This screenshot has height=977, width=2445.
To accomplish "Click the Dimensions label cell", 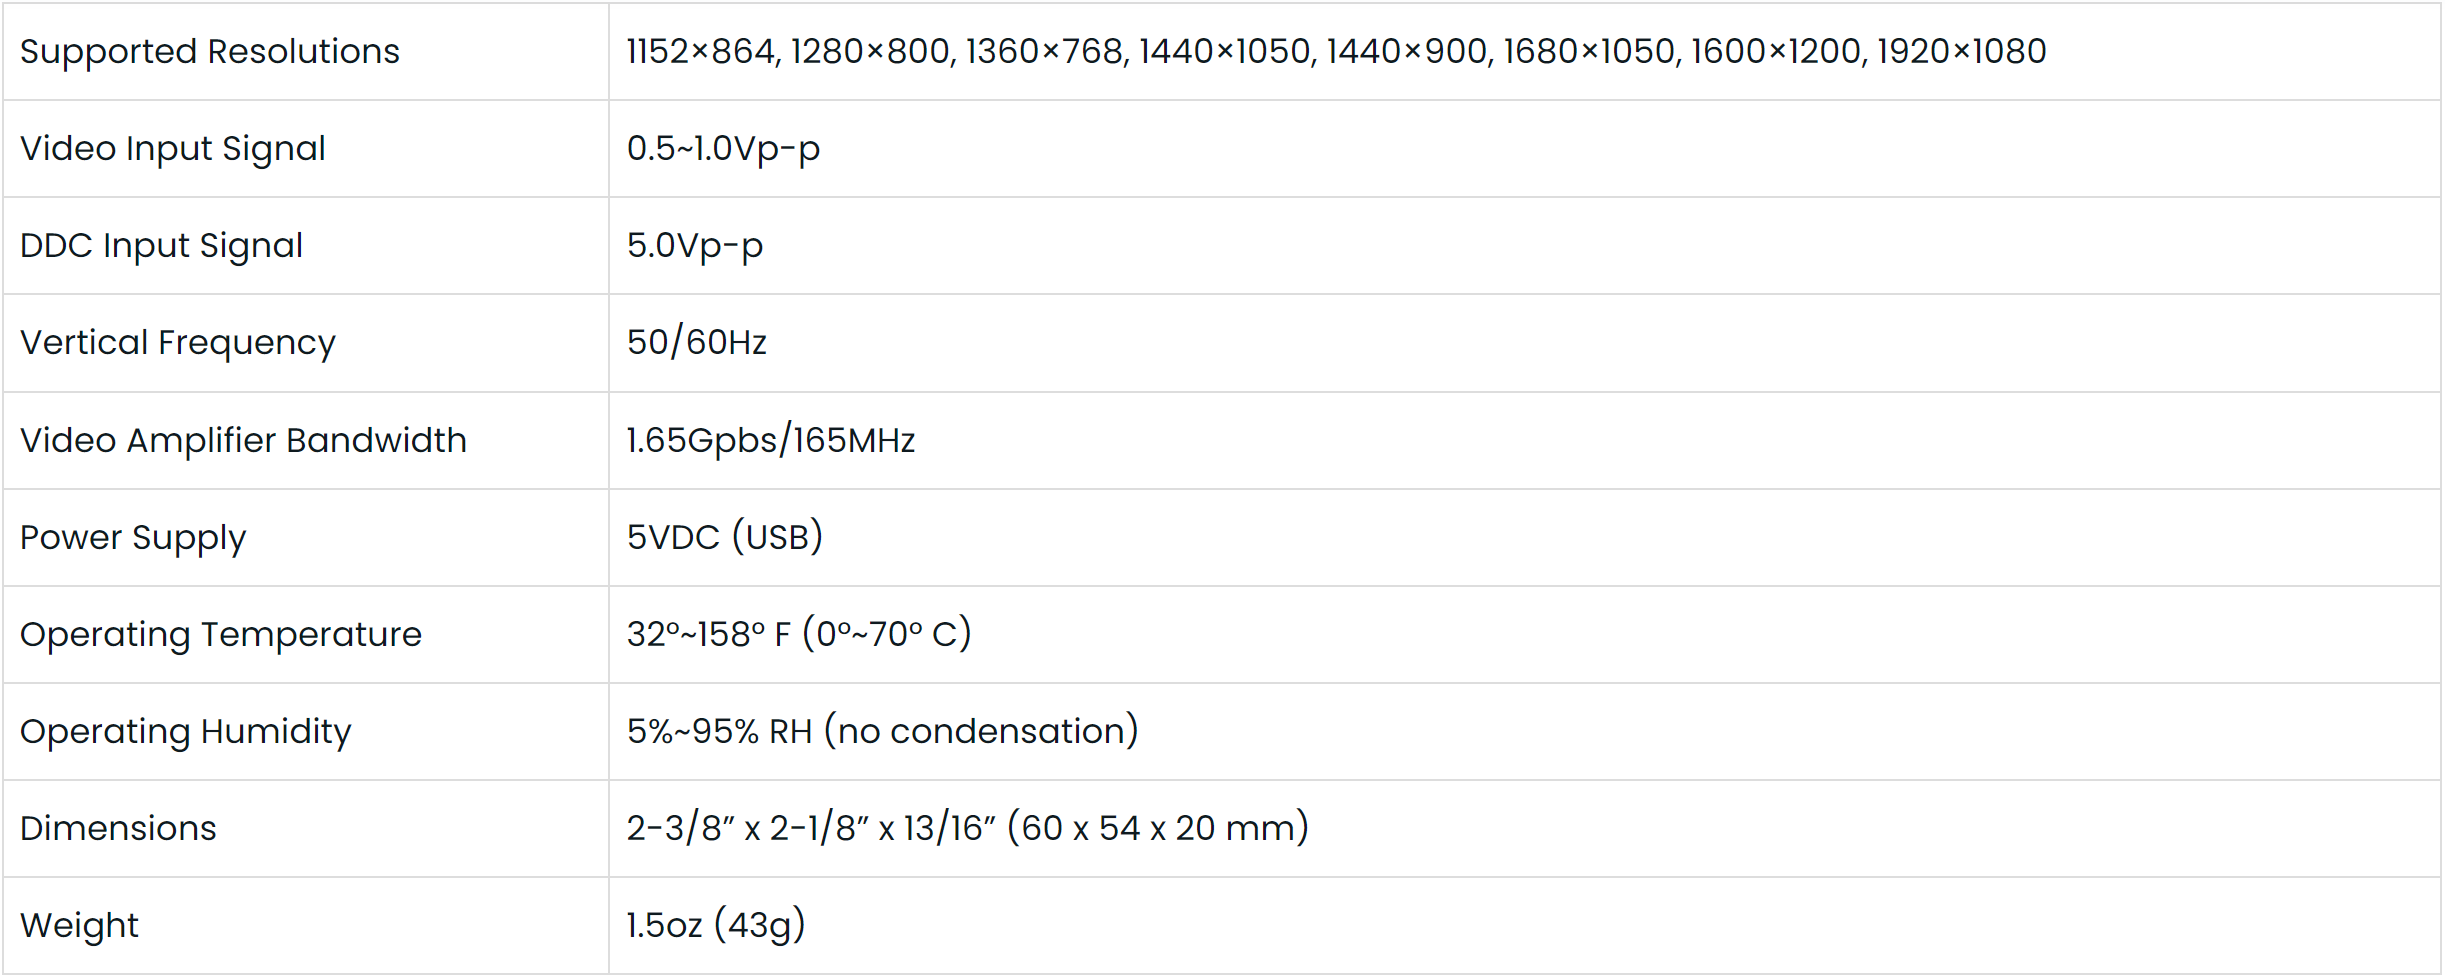I will pos(118,828).
